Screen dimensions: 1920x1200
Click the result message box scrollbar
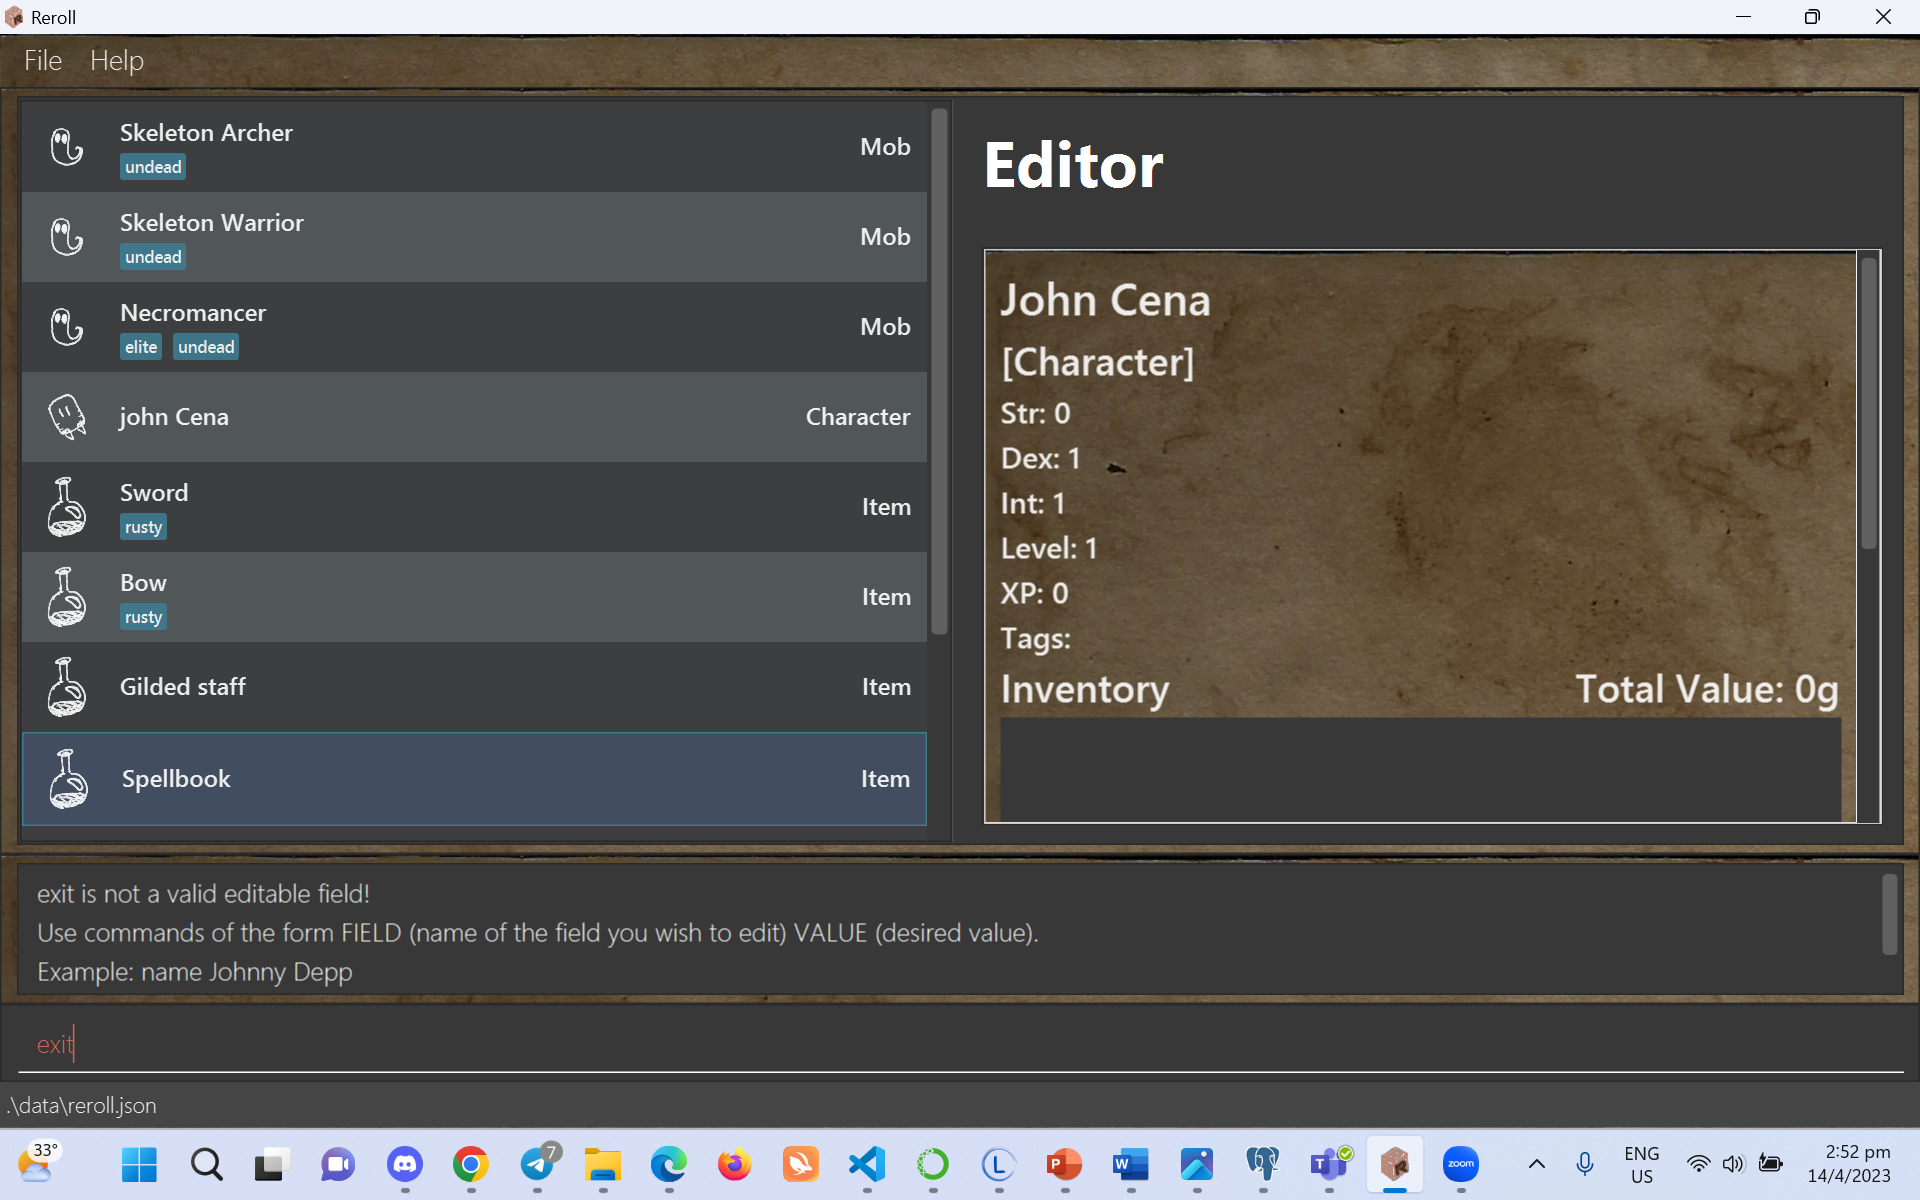pos(1889,914)
